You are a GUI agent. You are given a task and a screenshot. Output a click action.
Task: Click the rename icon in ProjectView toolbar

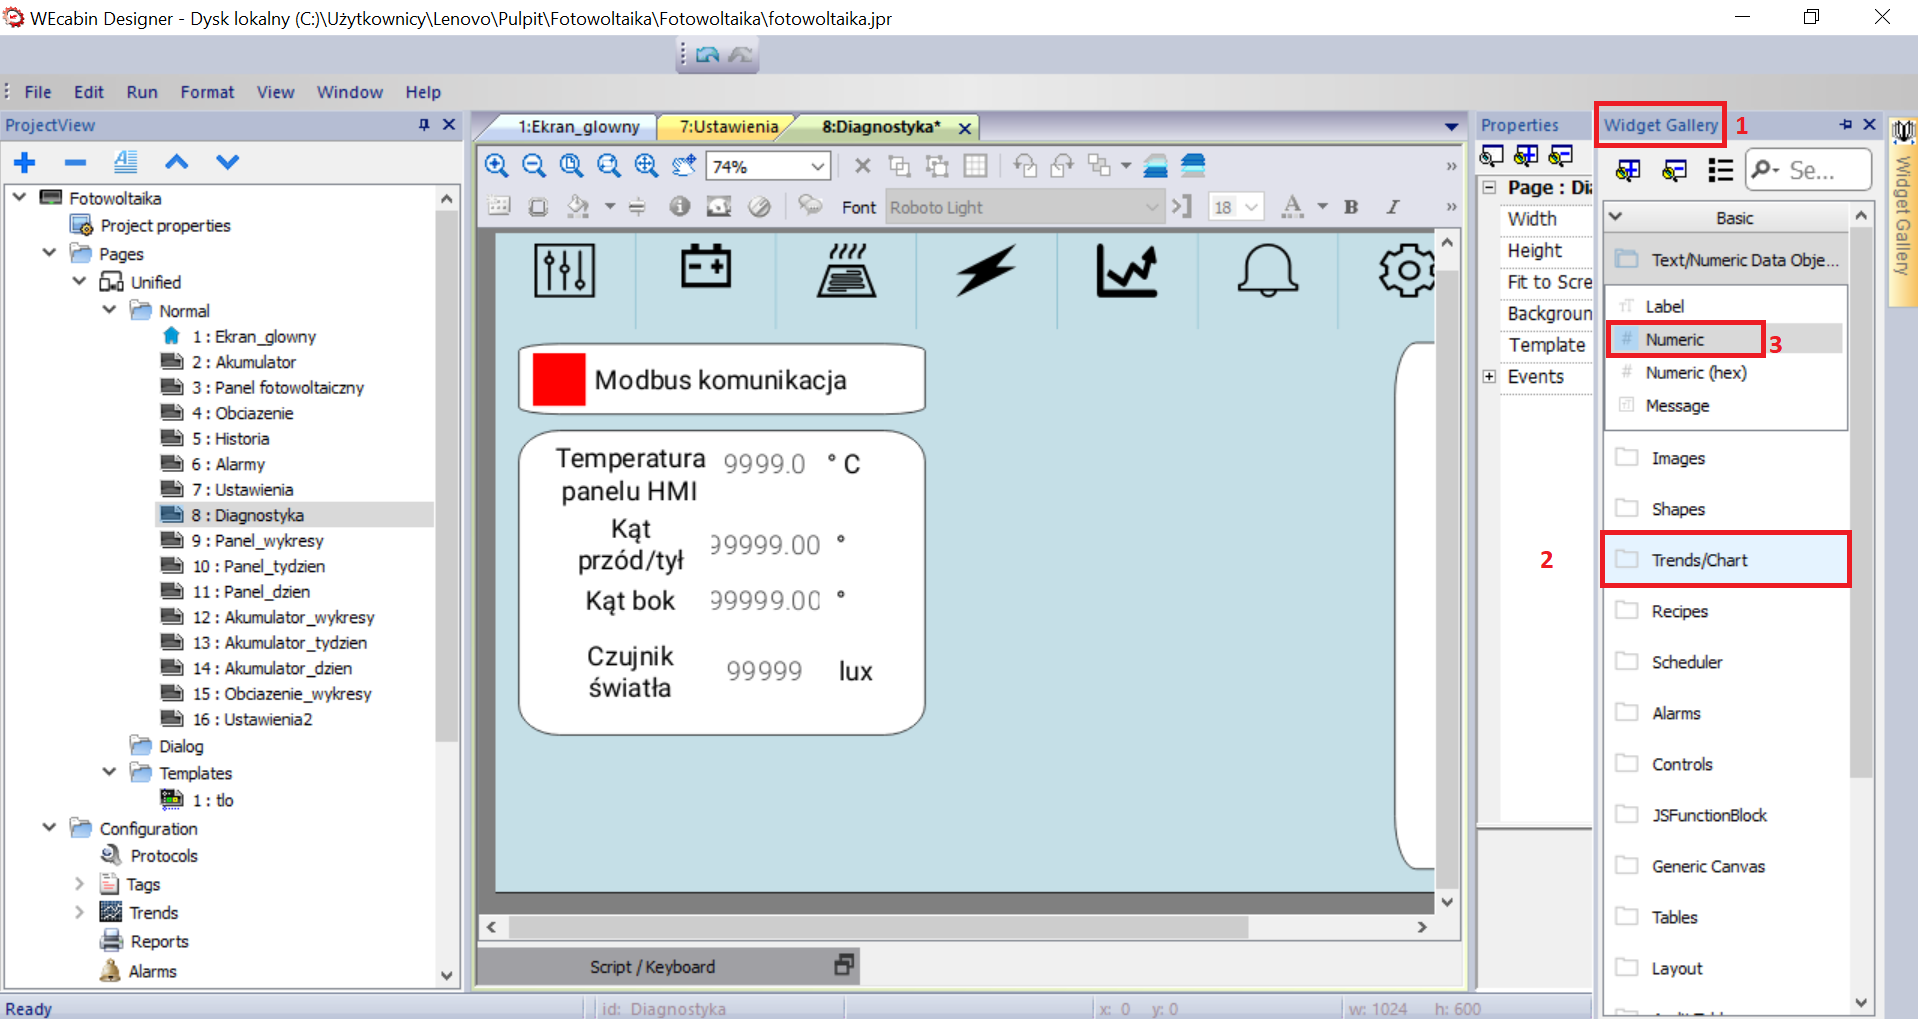click(x=126, y=161)
